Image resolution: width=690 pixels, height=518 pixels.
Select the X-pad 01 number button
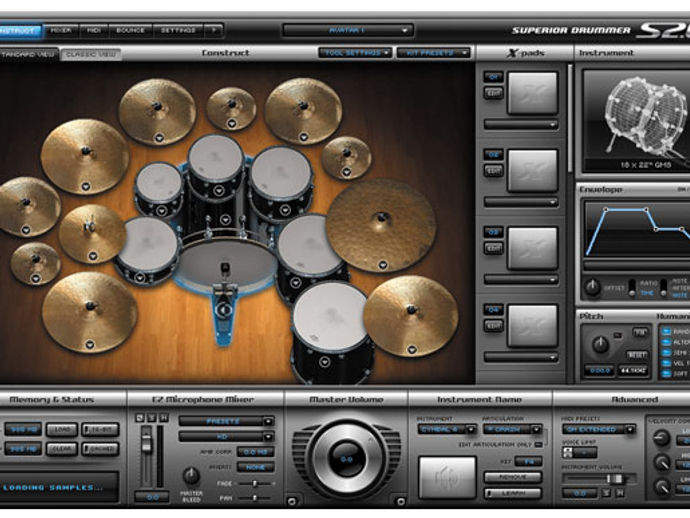(x=493, y=77)
